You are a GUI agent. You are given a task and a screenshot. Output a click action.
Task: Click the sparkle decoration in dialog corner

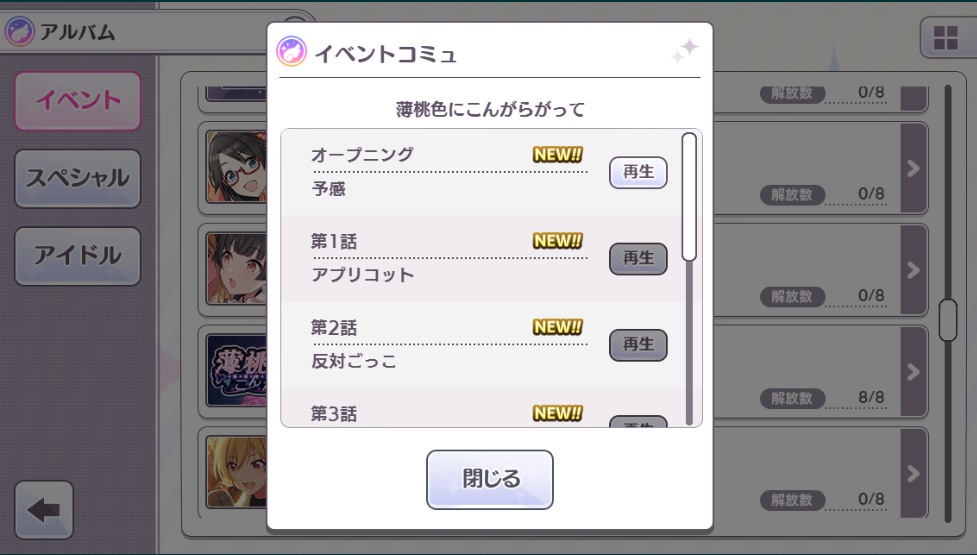click(x=685, y=50)
